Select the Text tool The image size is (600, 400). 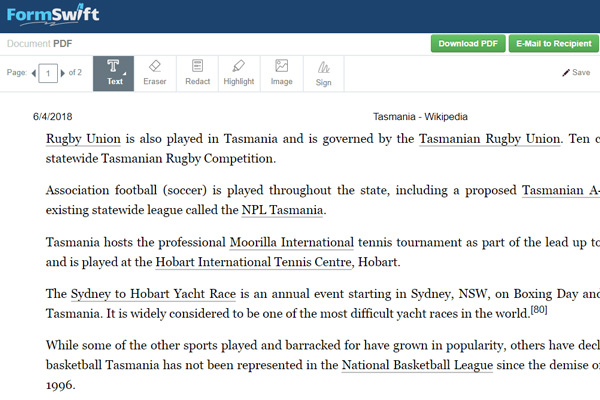(x=114, y=73)
